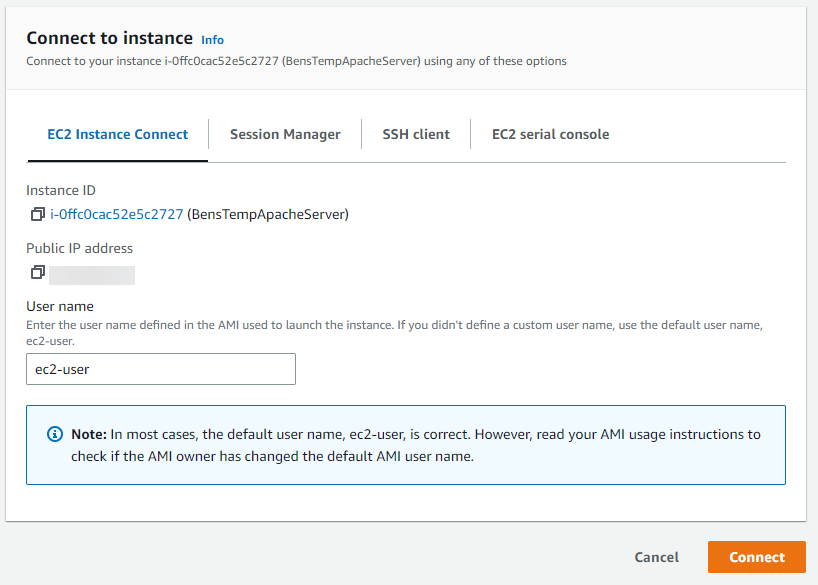This screenshot has width=818, height=585.
Task: Select the EC2 Instance Connect tab
Action: point(117,134)
